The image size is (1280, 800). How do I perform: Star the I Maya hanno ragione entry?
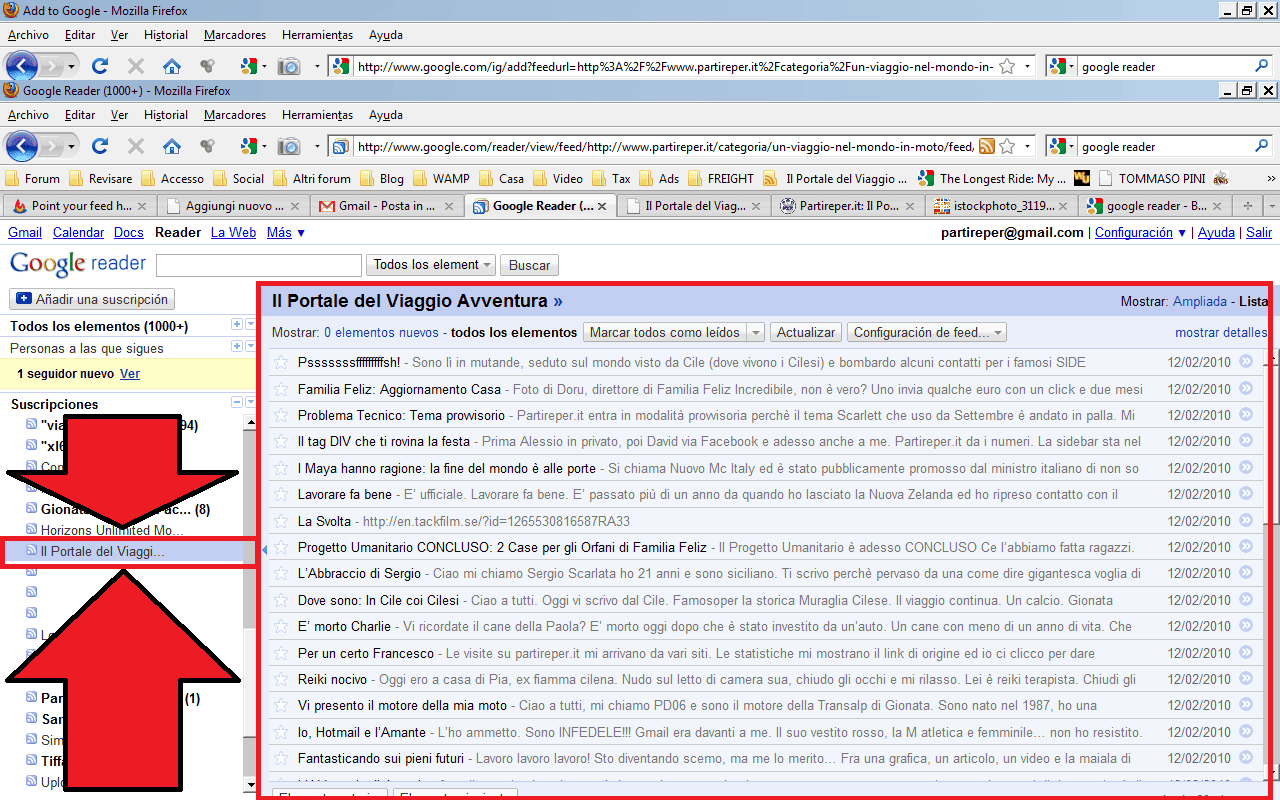click(281, 468)
